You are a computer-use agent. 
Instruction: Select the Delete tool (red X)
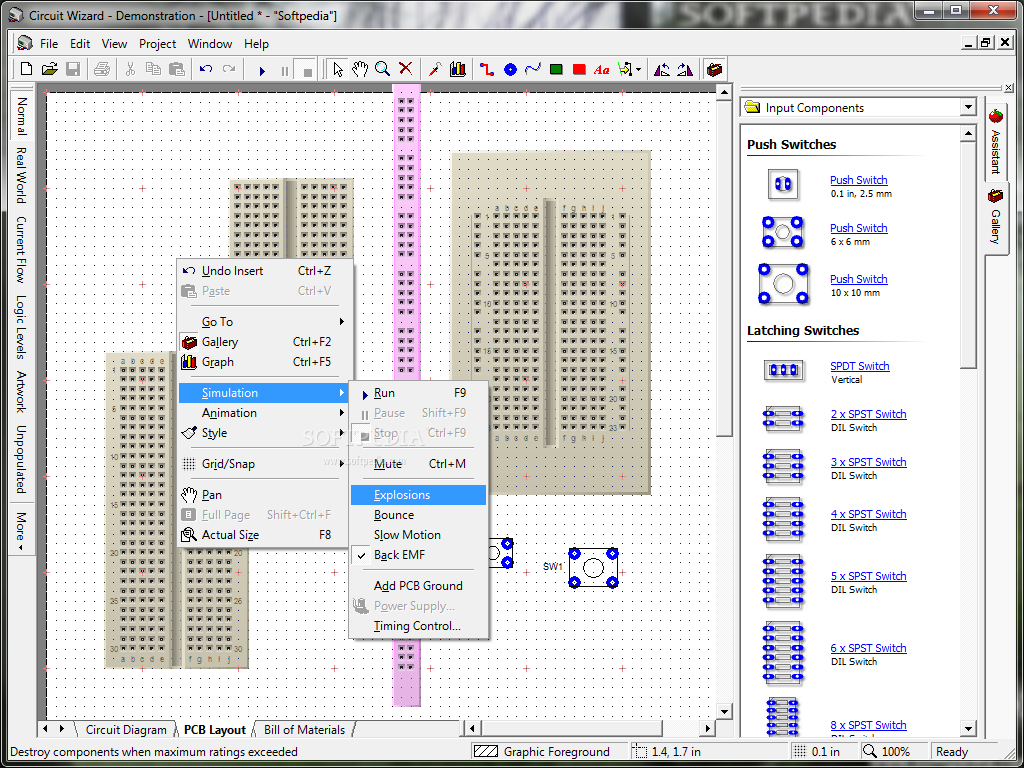[404, 69]
